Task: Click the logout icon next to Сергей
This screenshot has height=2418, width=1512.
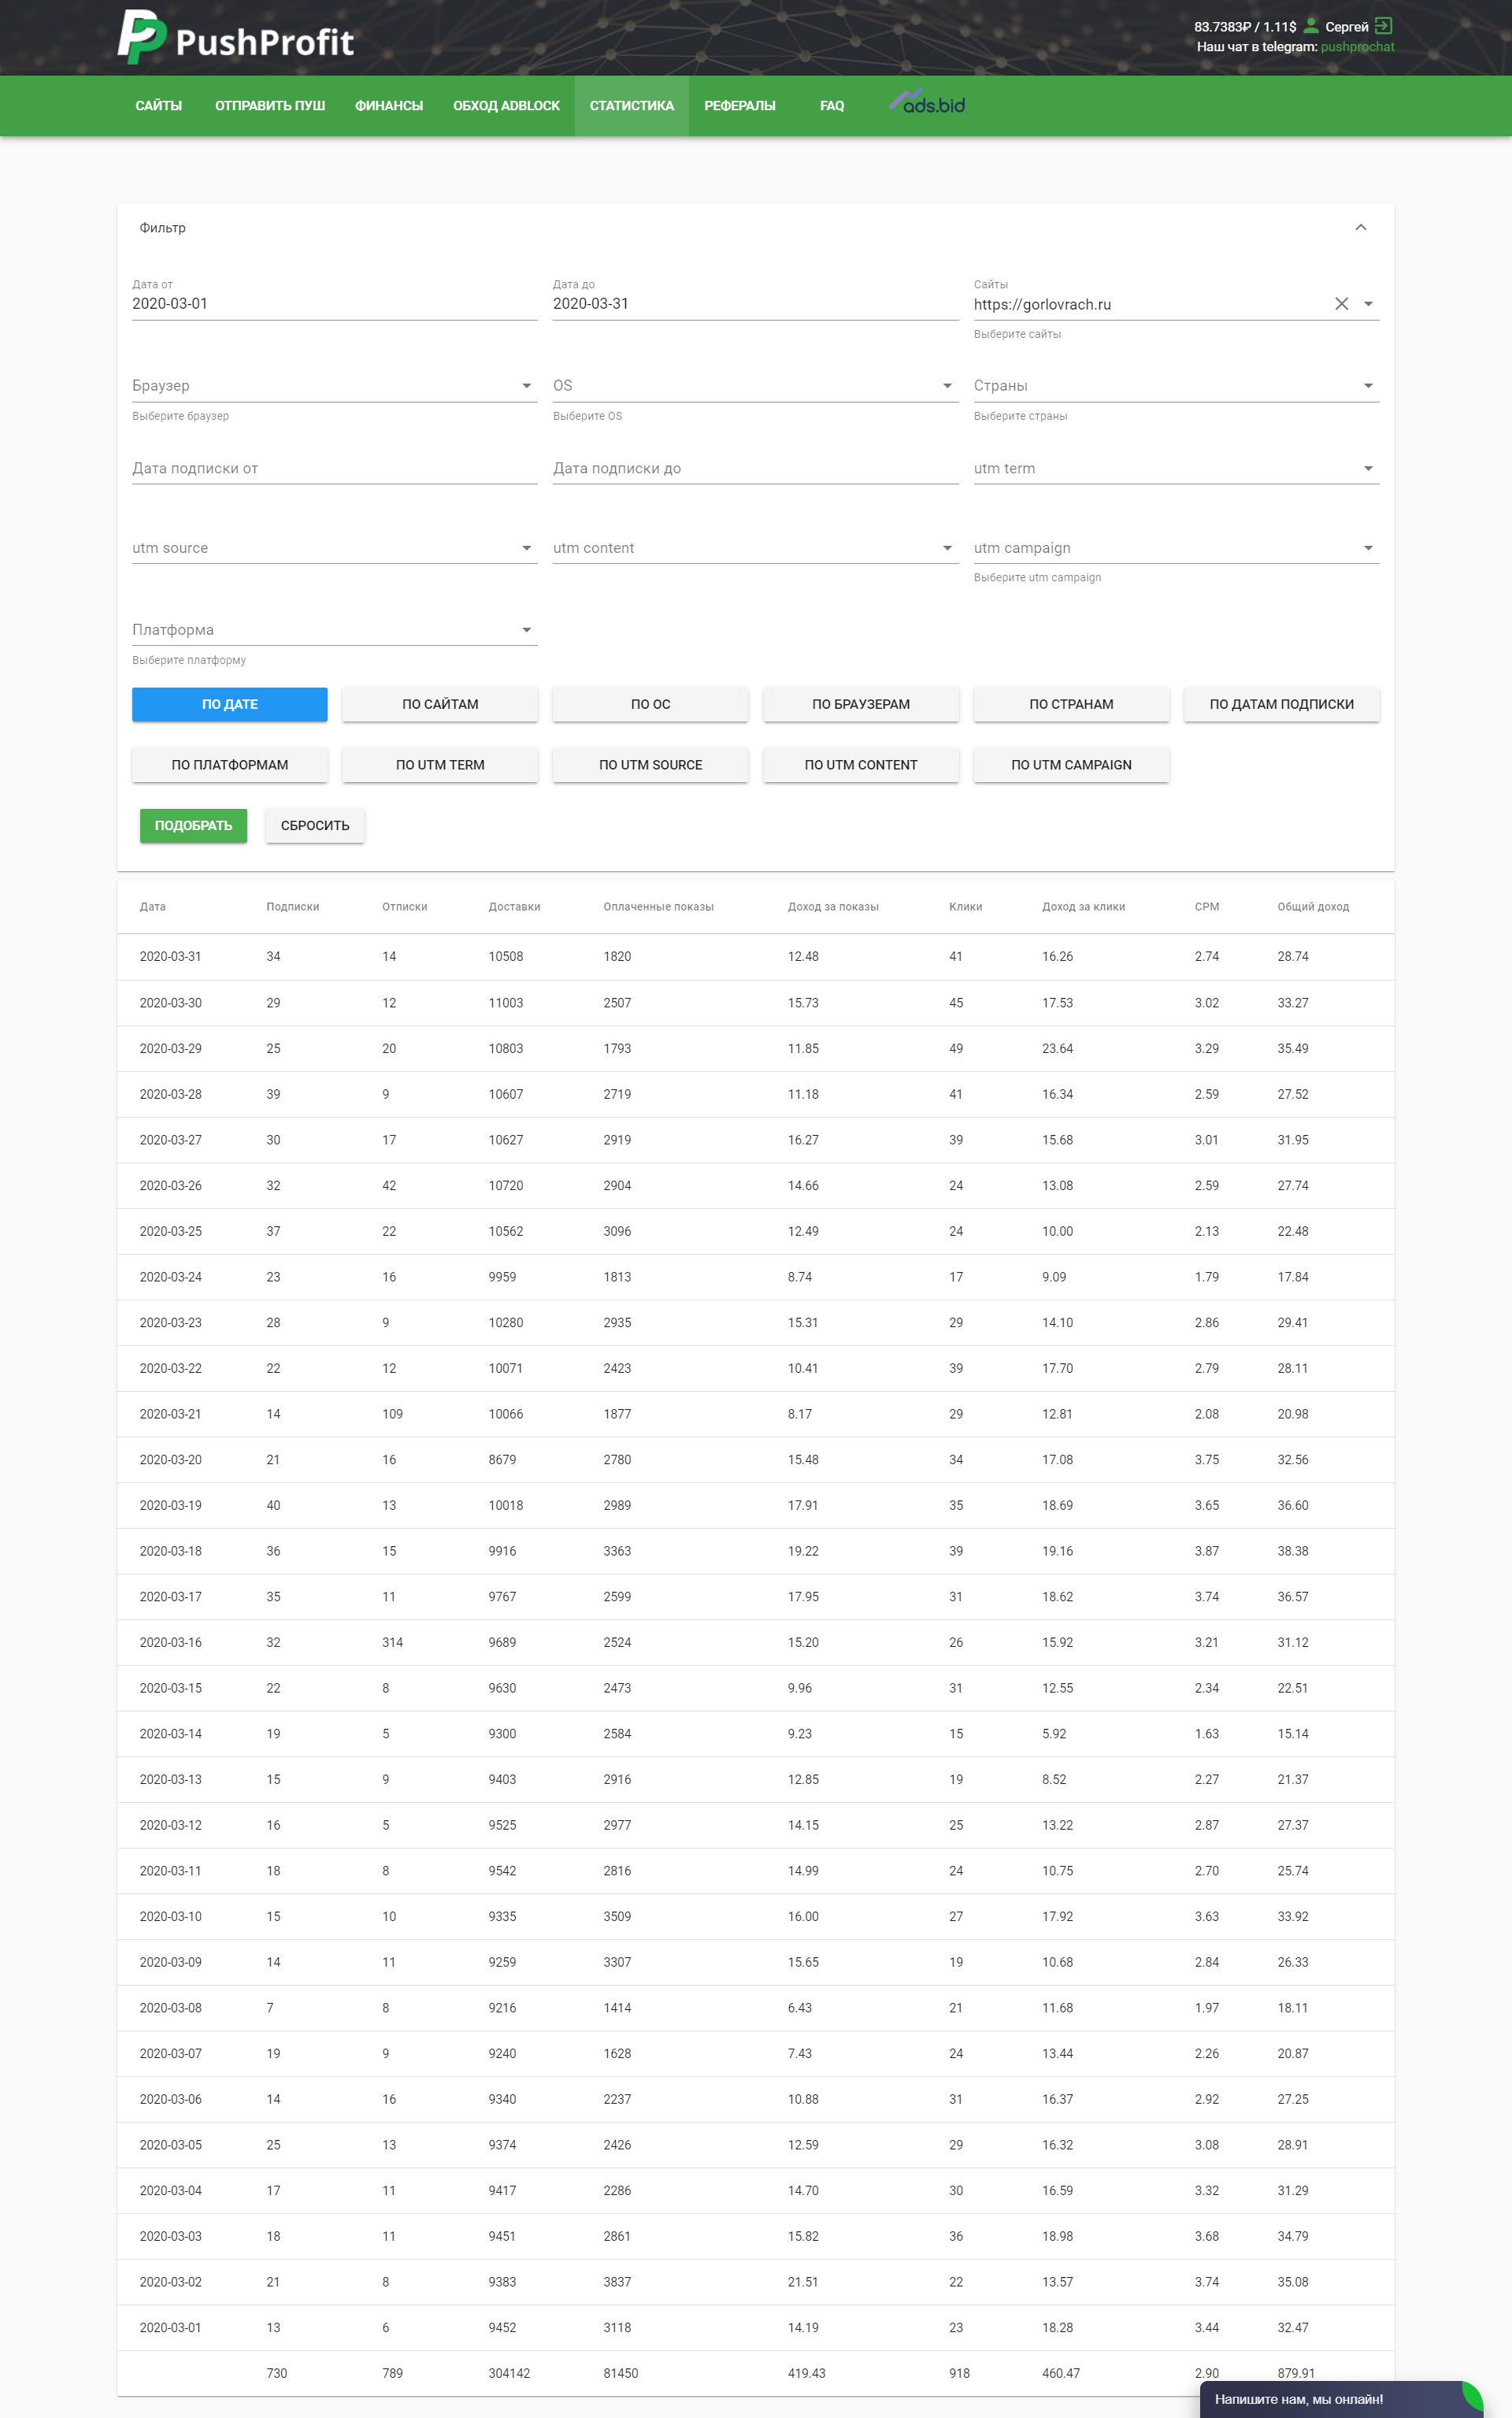Action: pos(1383,26)
